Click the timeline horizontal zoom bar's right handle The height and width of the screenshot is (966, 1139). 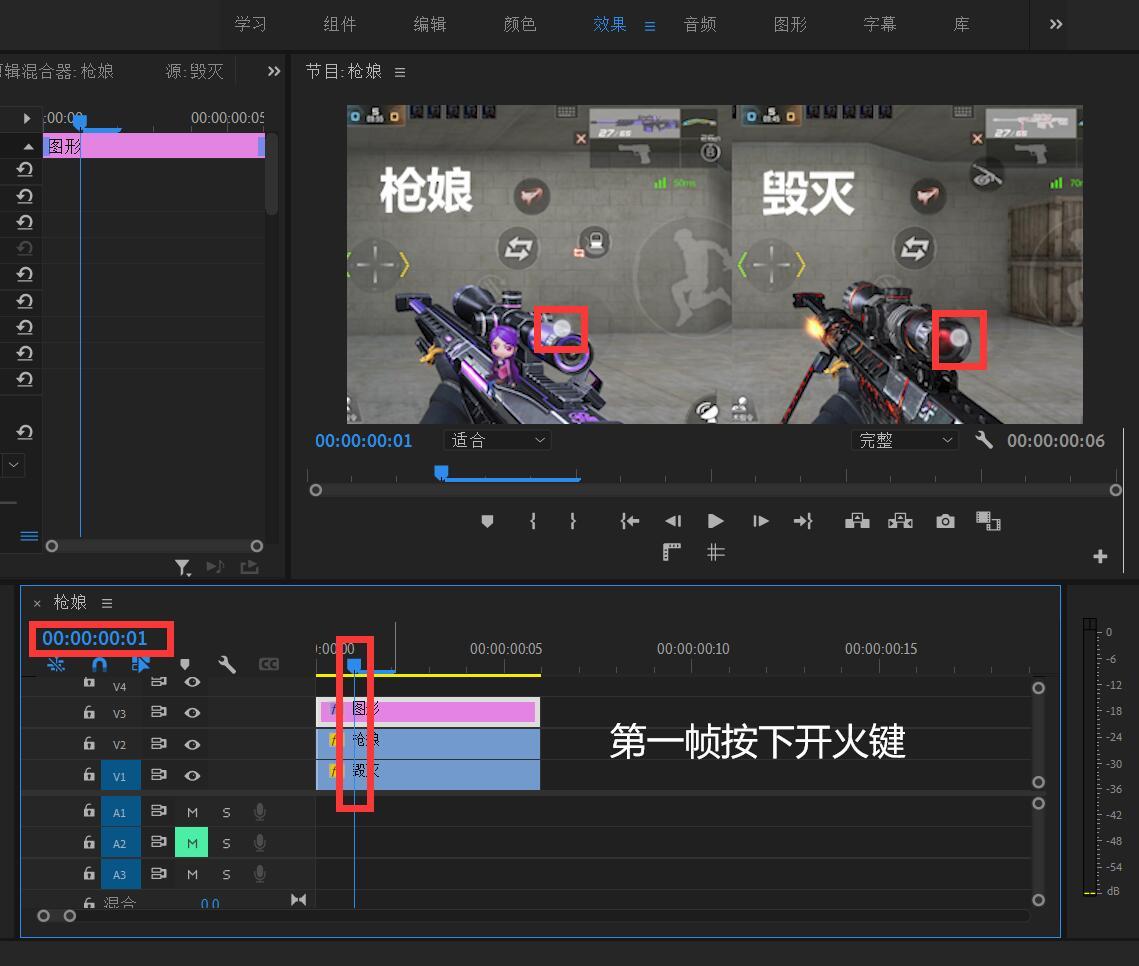(70, 916)
